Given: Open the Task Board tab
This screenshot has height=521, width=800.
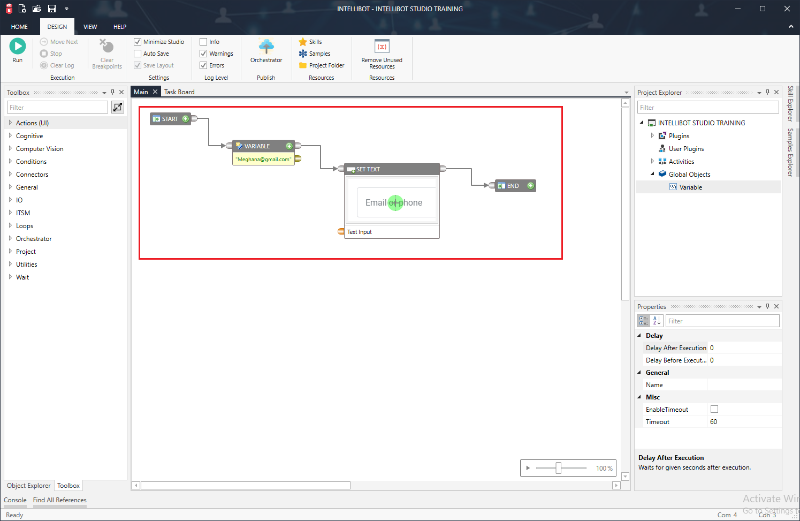Looking at the screenshot, I should click(x=179, y=92).
